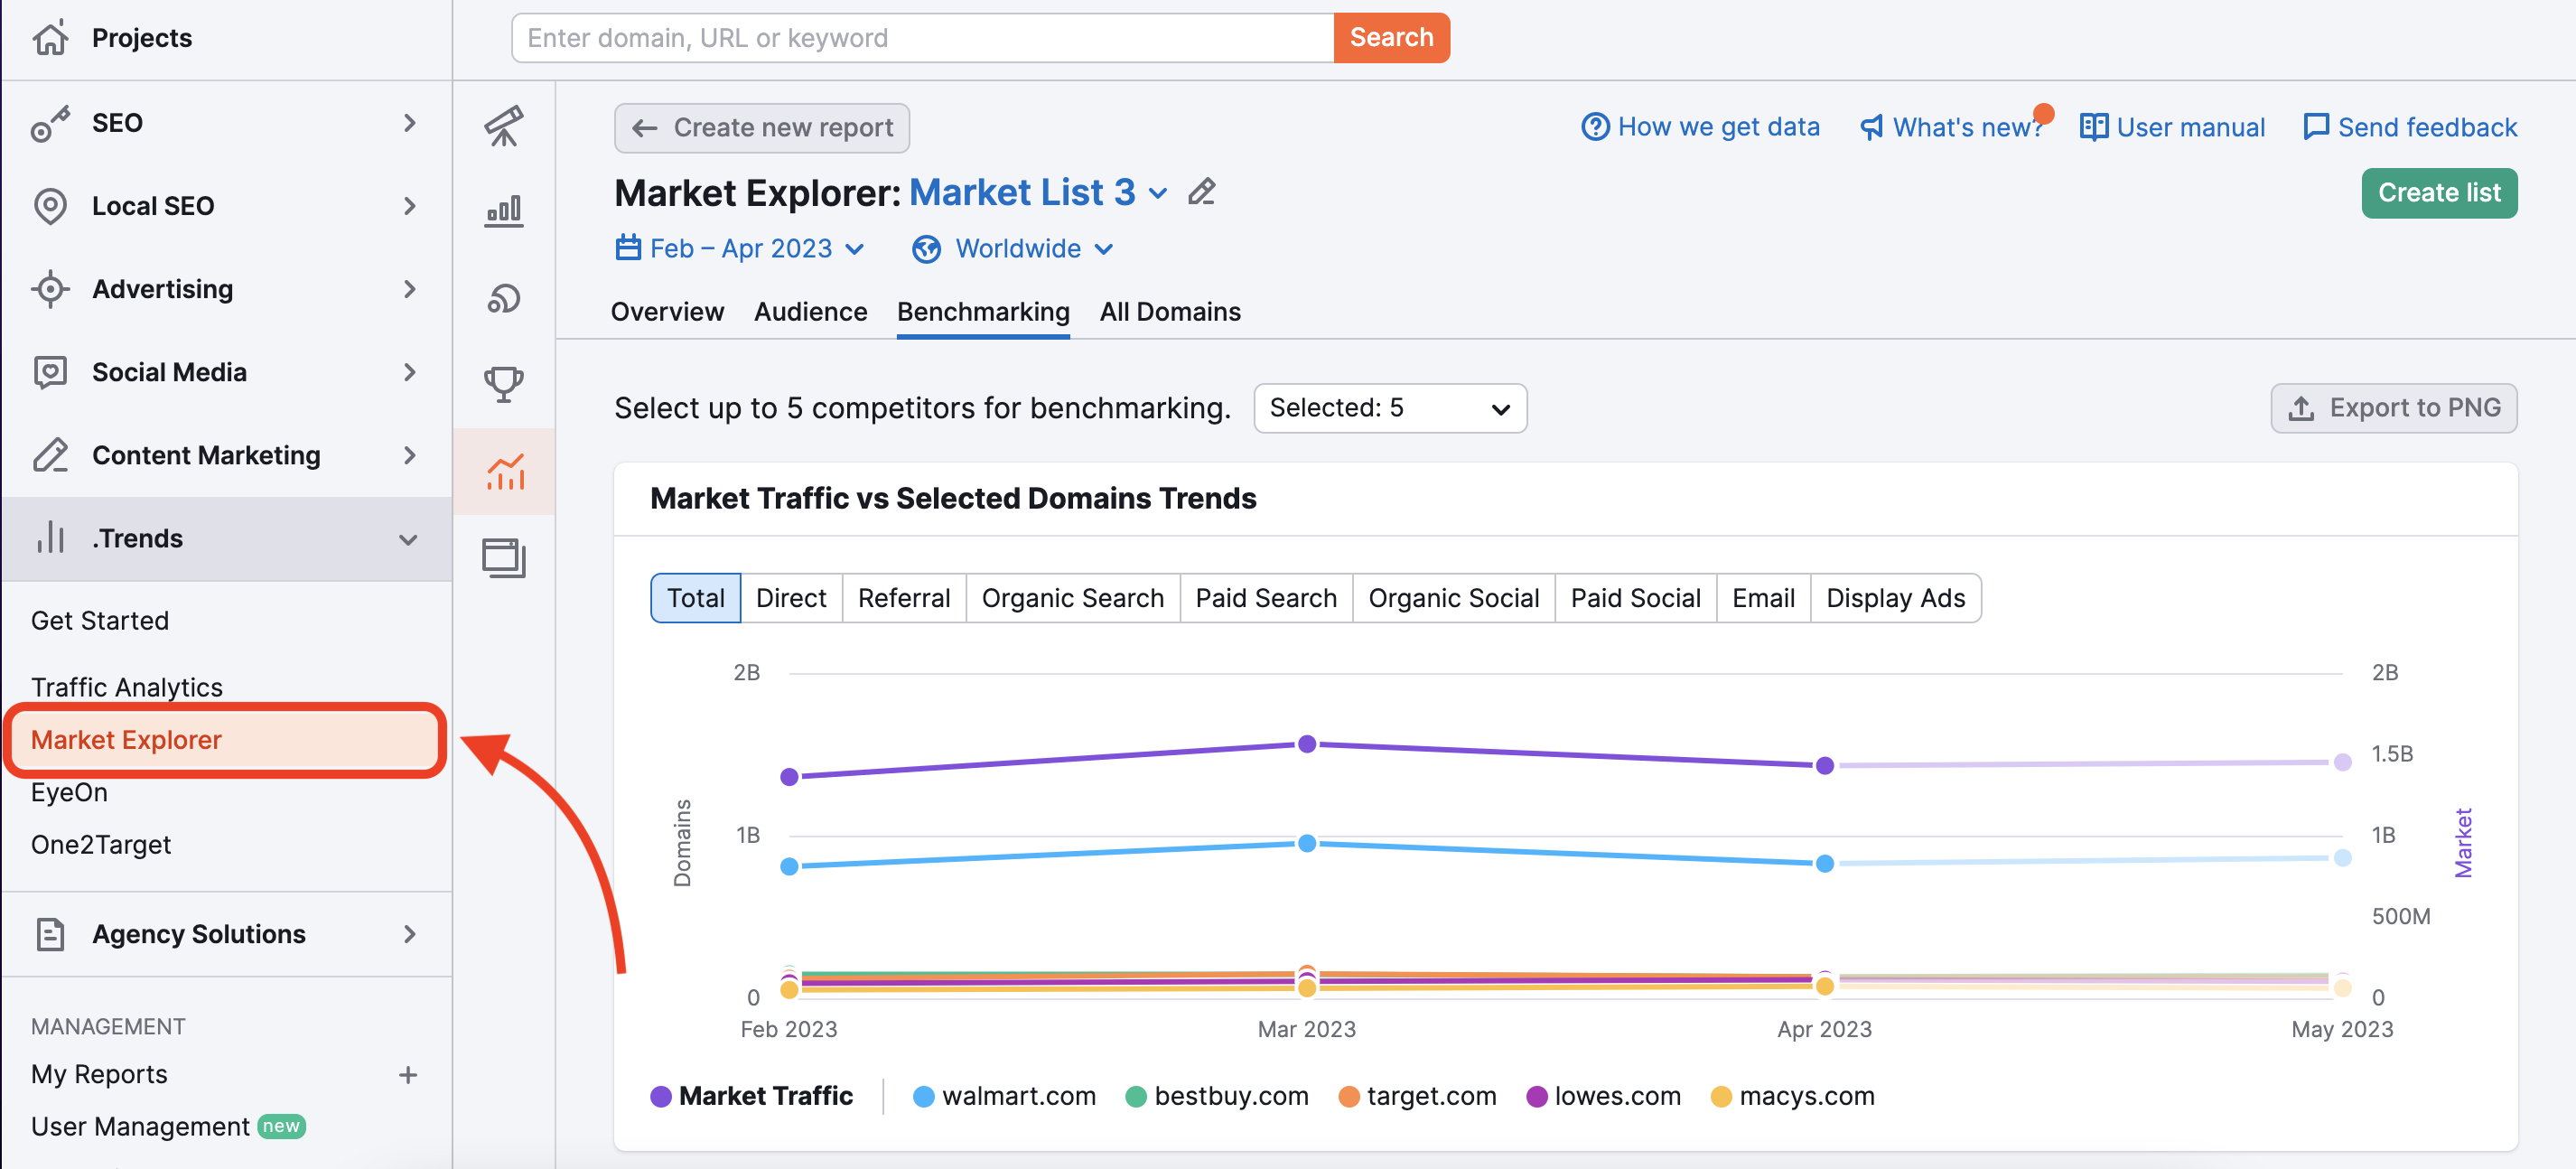Click the green Create list button

coord(2438,193)
